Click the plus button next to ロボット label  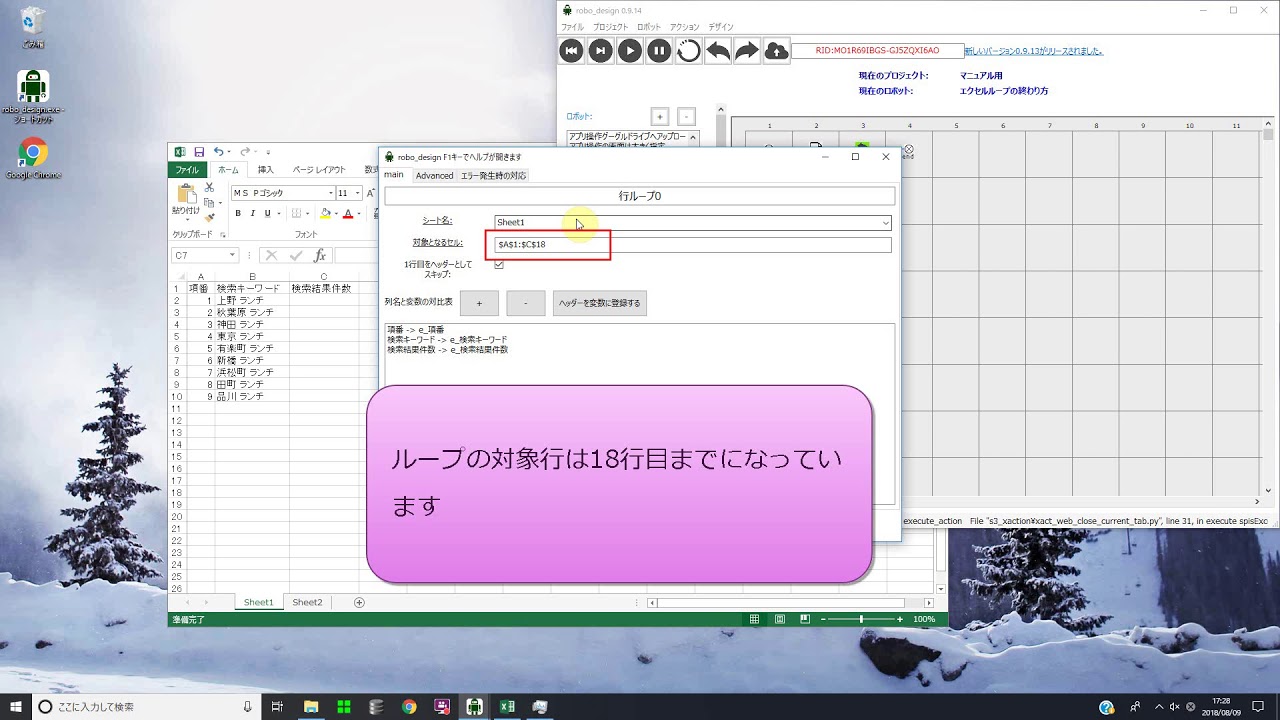click(659, 116)
